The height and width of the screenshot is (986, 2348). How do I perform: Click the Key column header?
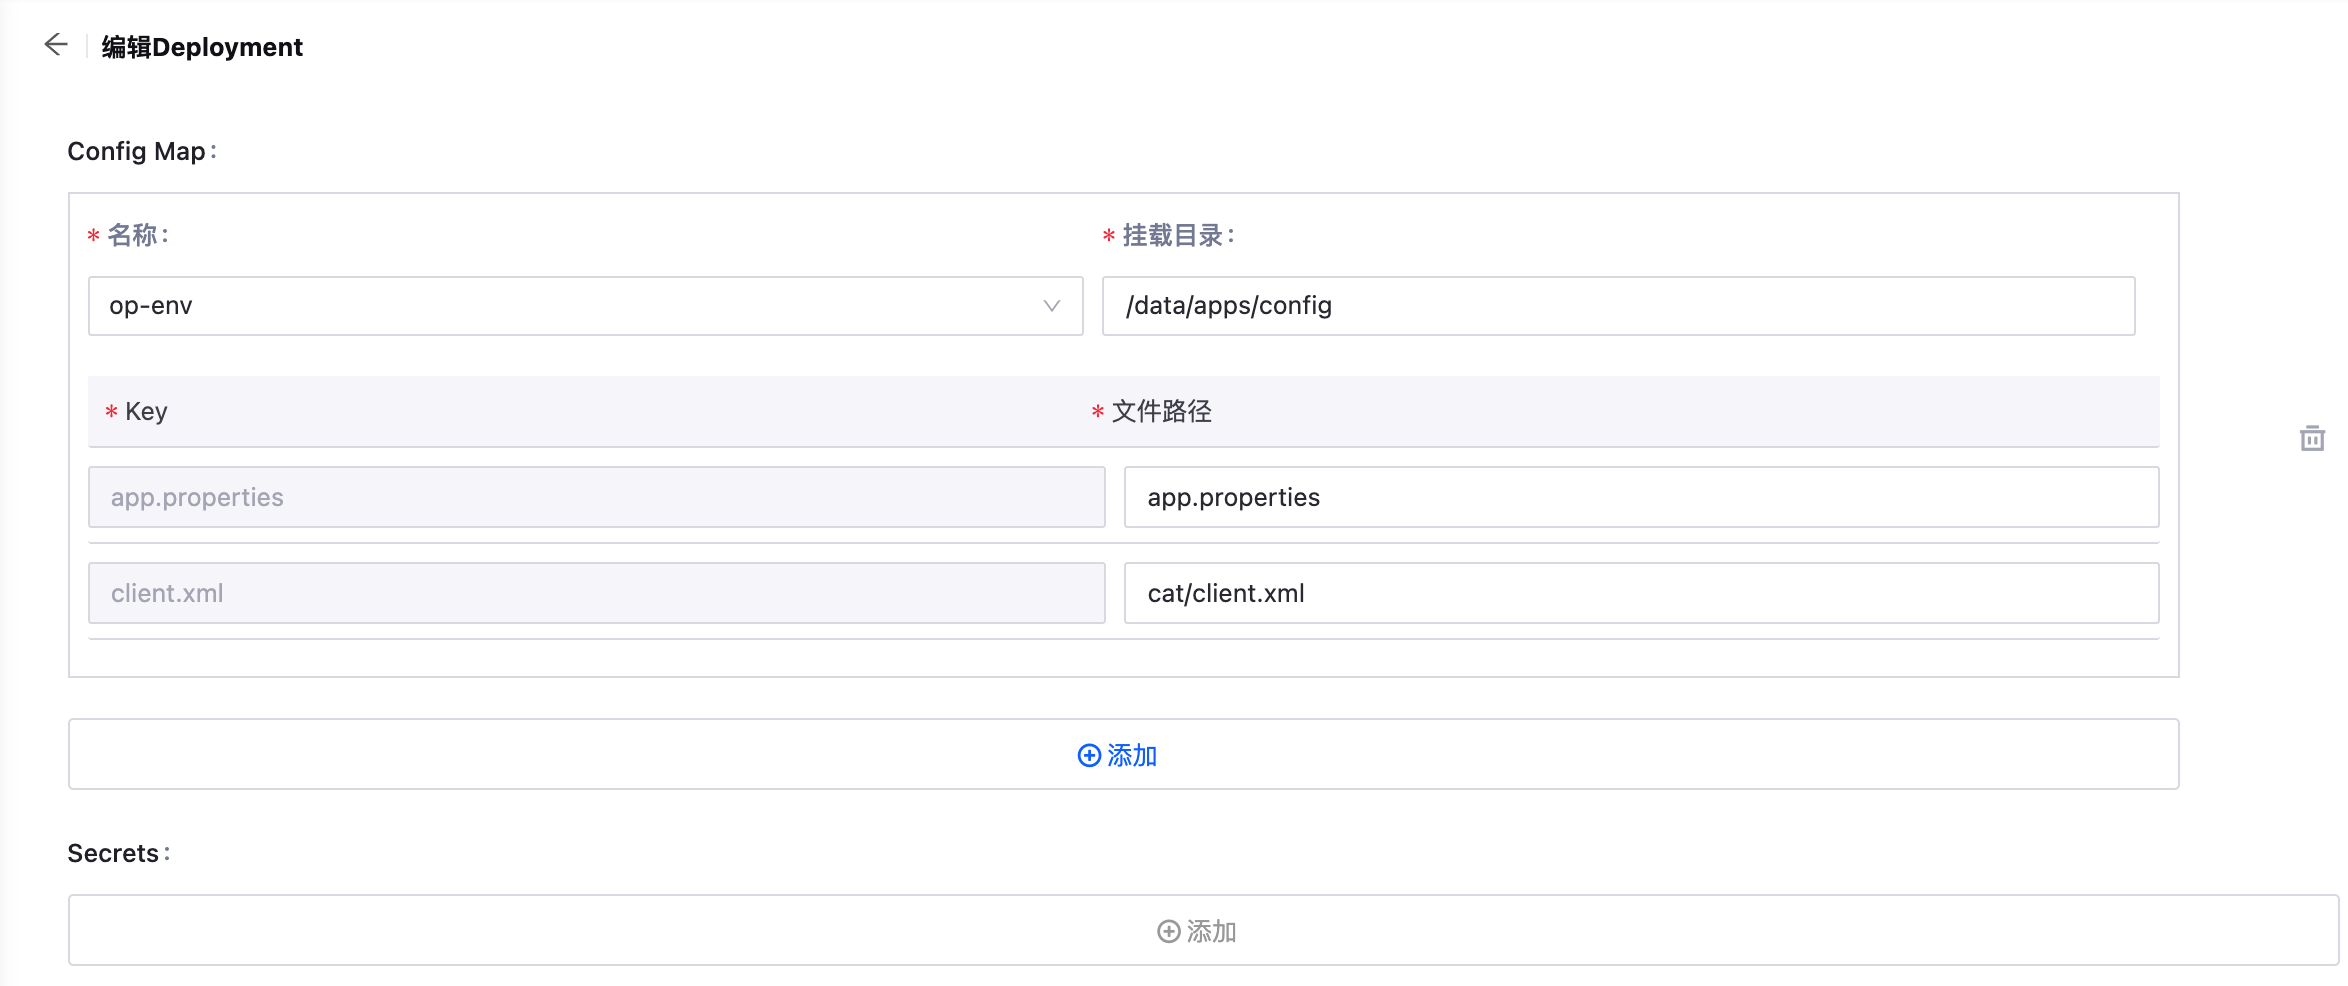(146, 411)
